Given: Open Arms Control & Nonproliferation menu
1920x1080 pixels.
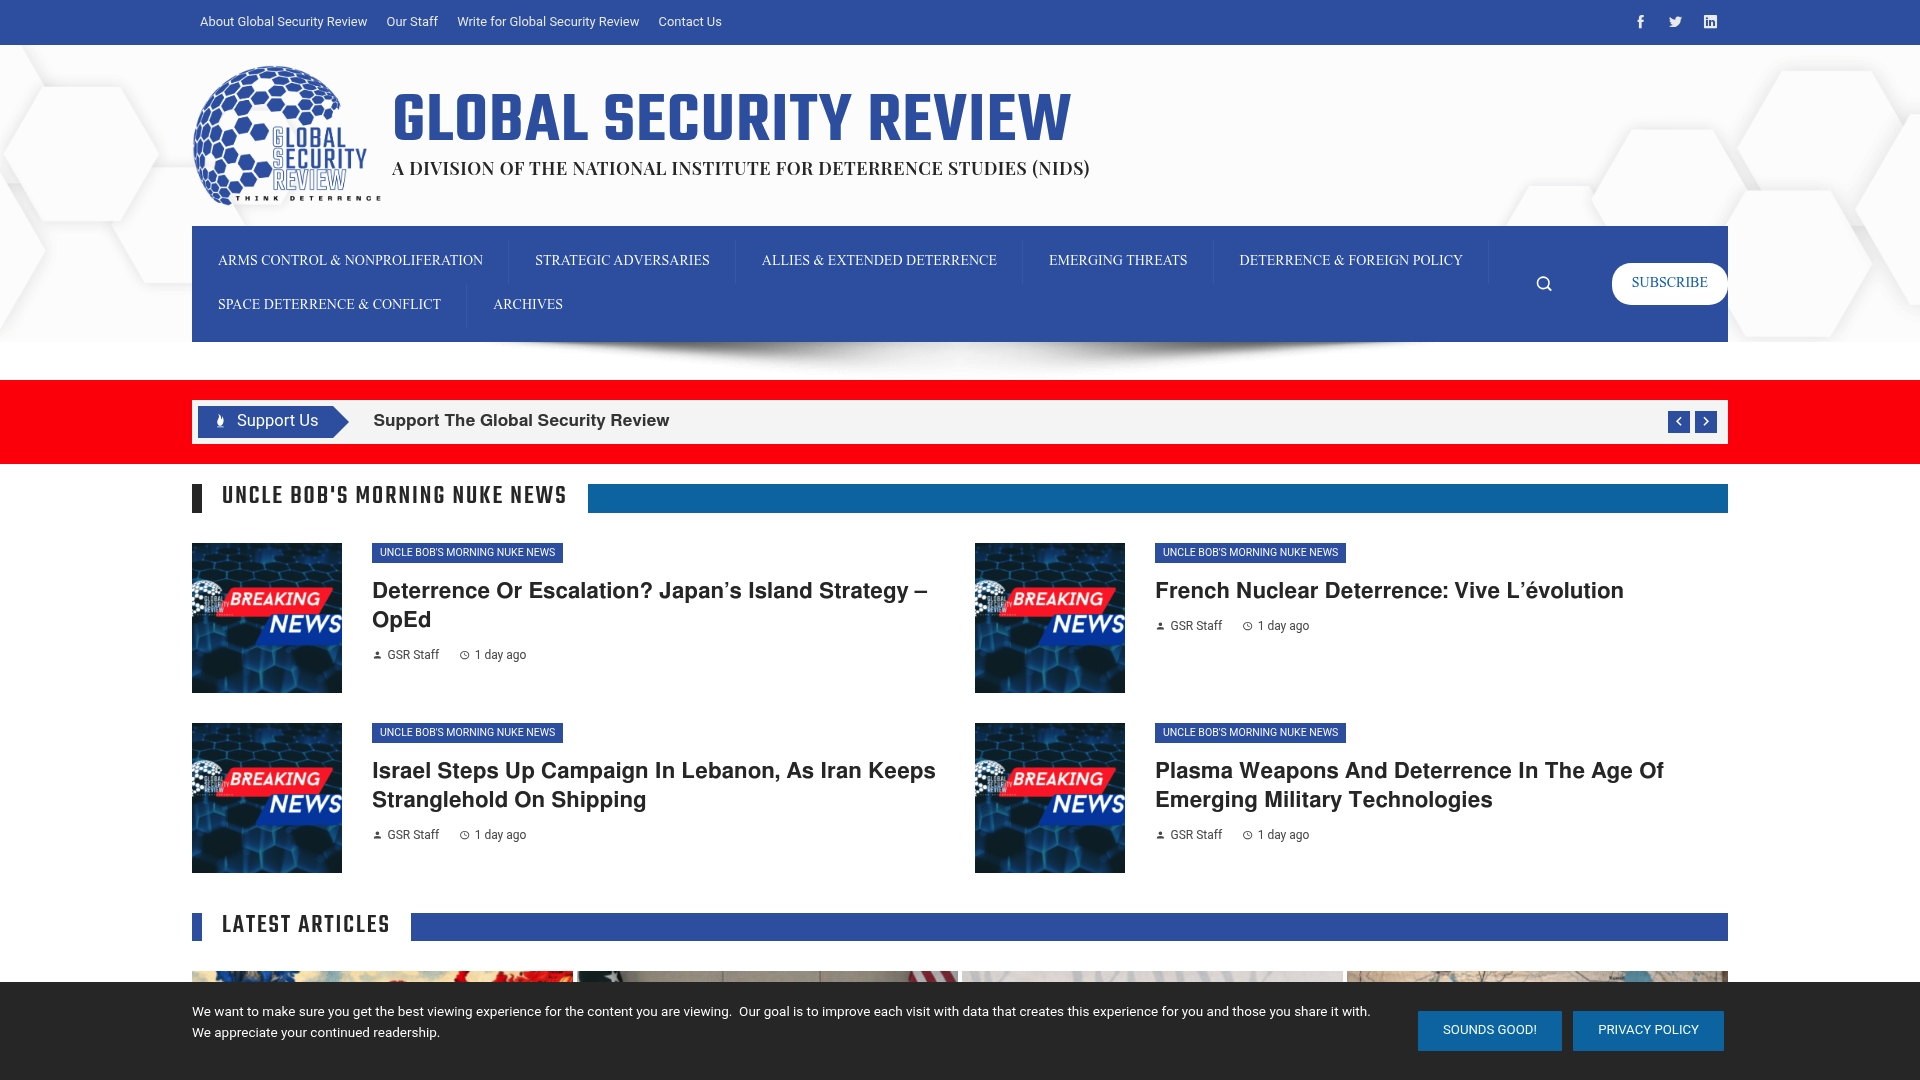Looking at the screenshot, I should [x=350, y=260].
